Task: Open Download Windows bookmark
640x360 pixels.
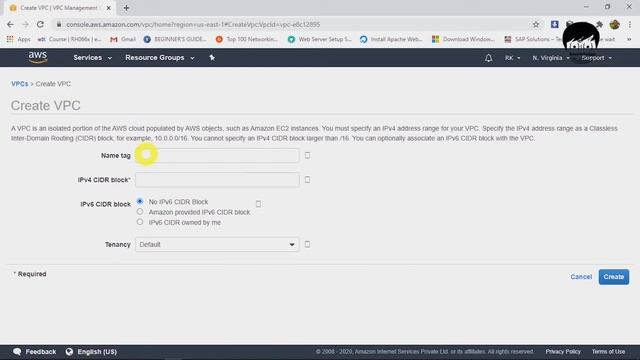Action: coord(464,39)
